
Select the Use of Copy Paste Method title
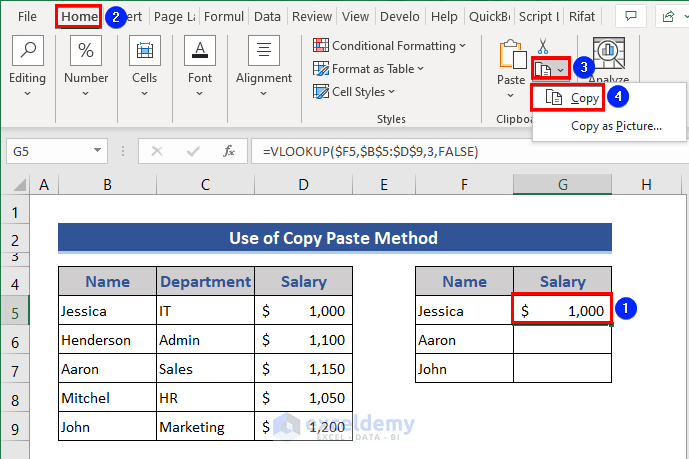coord(335,238)
